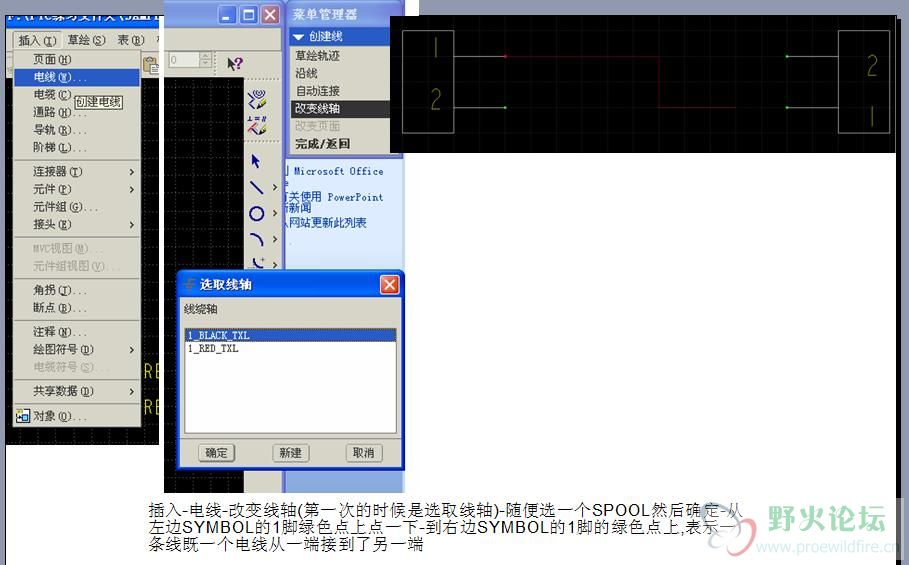Choose 对象 (Object) menu entry
The height and width of the screenshot is (565, 909).
coord(77,416)
